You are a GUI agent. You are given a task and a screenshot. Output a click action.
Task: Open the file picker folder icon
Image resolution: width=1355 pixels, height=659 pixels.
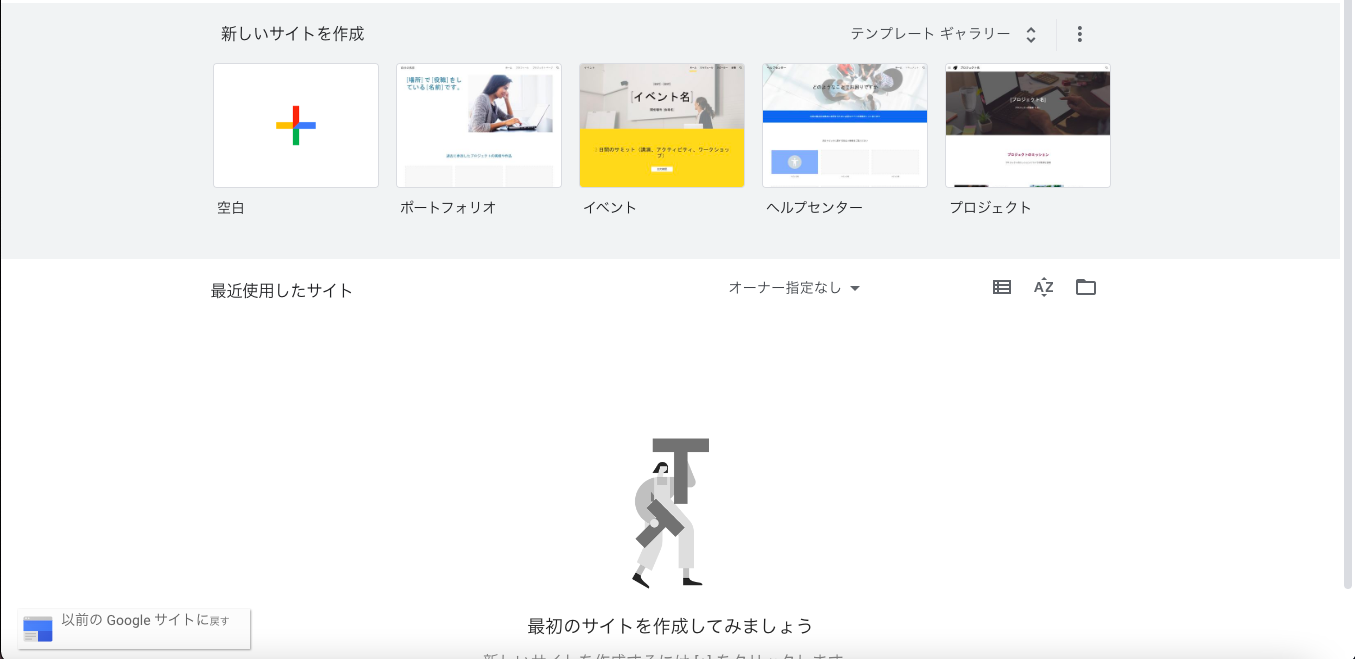pos(1086,287)
